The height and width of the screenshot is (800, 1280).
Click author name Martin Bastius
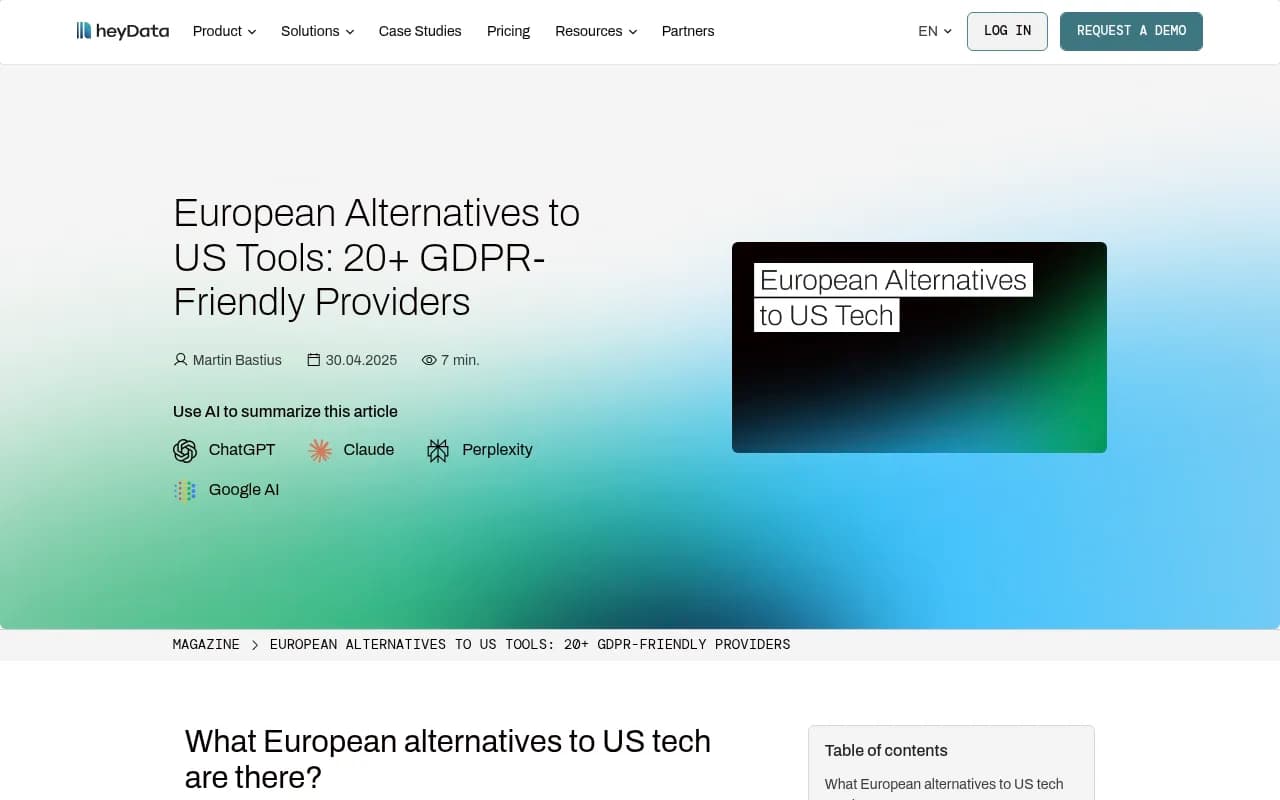(237, 360)
